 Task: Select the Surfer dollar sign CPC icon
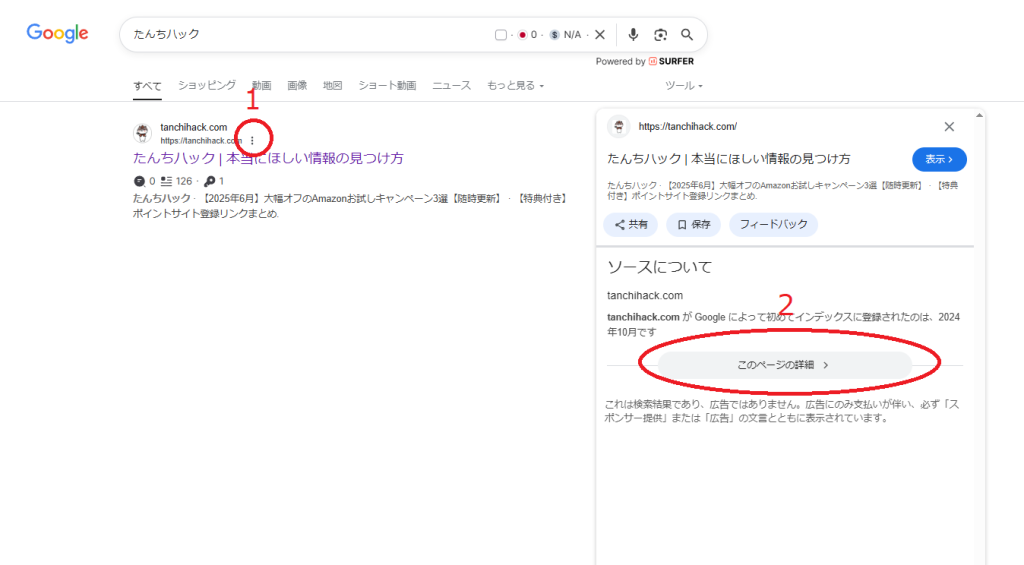(554, 35)
